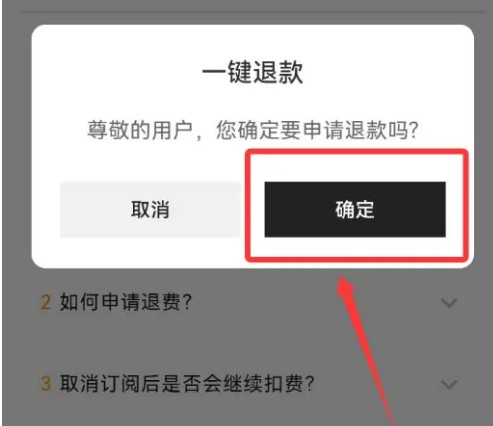Select the orange number 3 label
This screenshot has width=493, height=426.
[46, 384]
